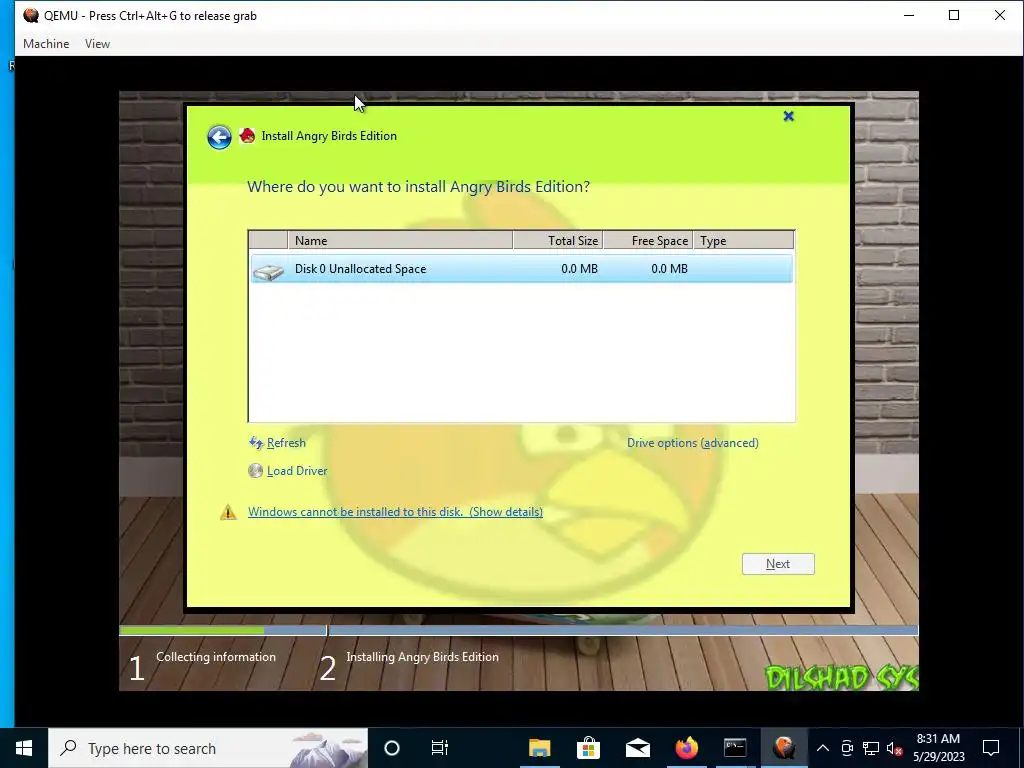Open Command Prompt from taskbar
1024x768 pixels.
point(735,748)
